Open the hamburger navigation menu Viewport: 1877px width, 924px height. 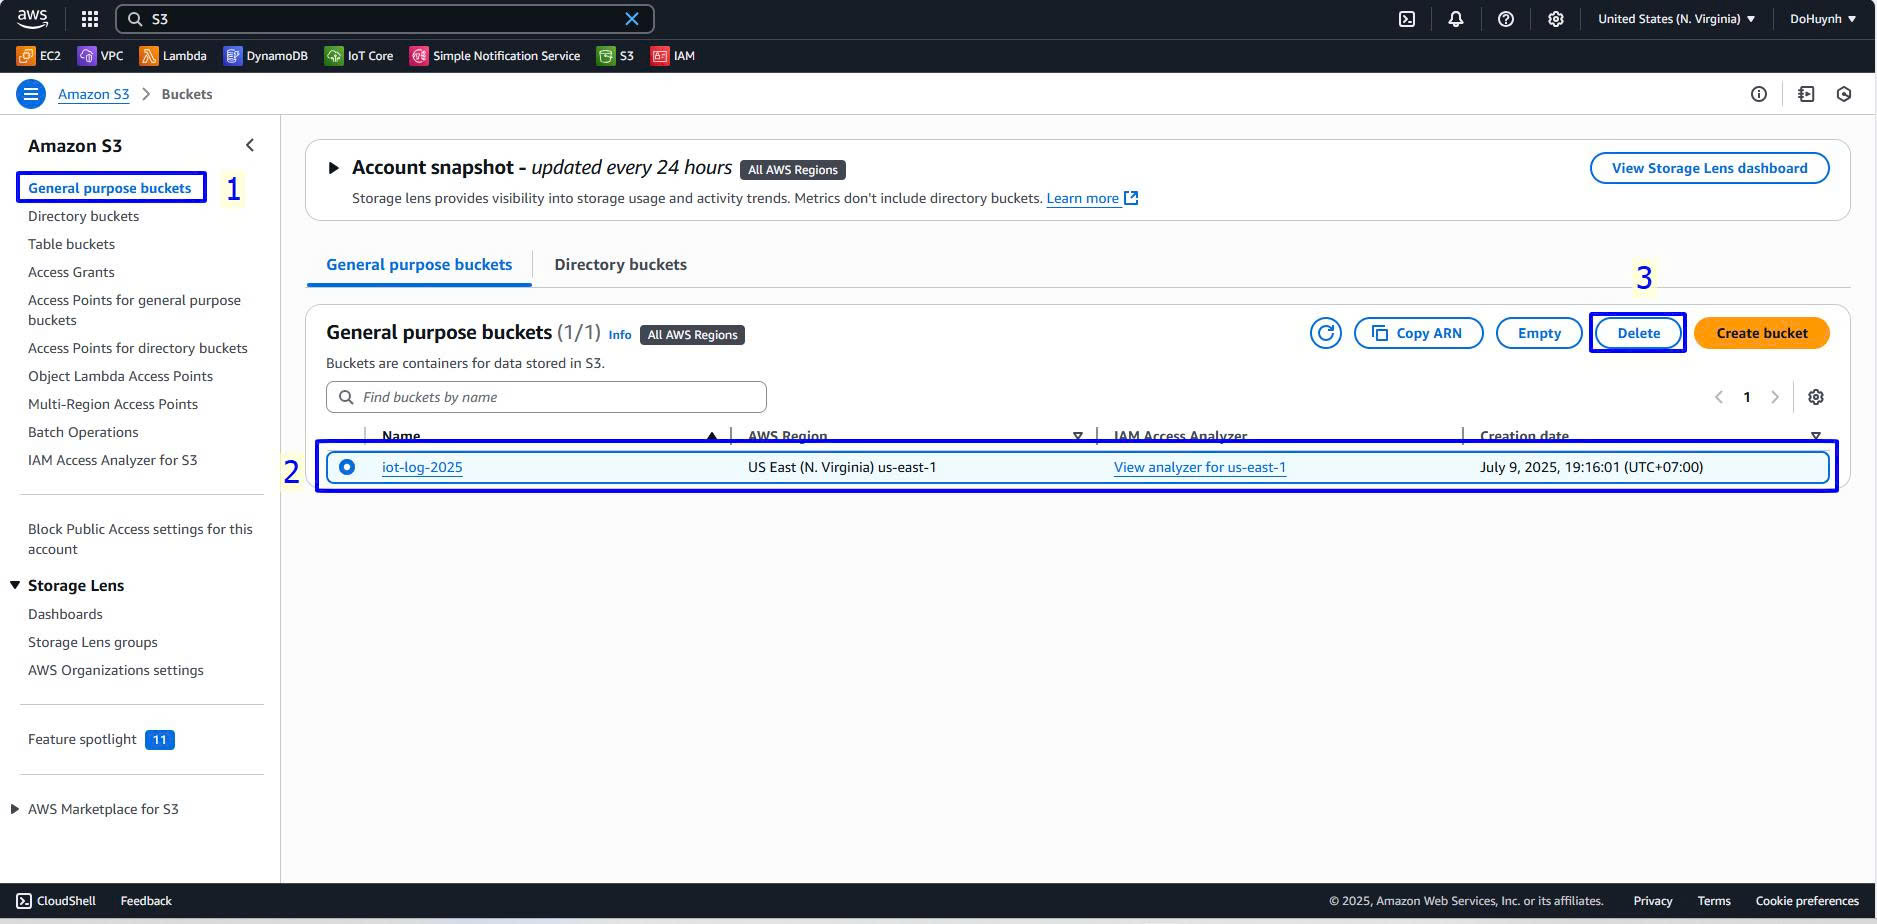click(x=31, y=94)
